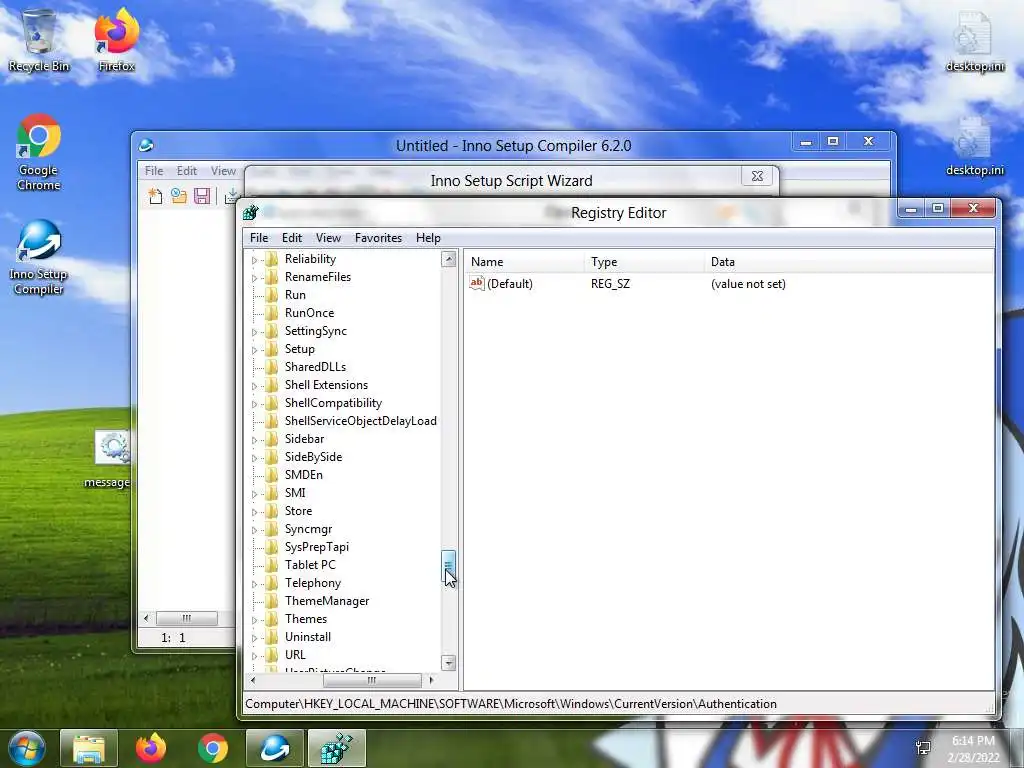Open the File menu in Registry Editor

point(259,238)
